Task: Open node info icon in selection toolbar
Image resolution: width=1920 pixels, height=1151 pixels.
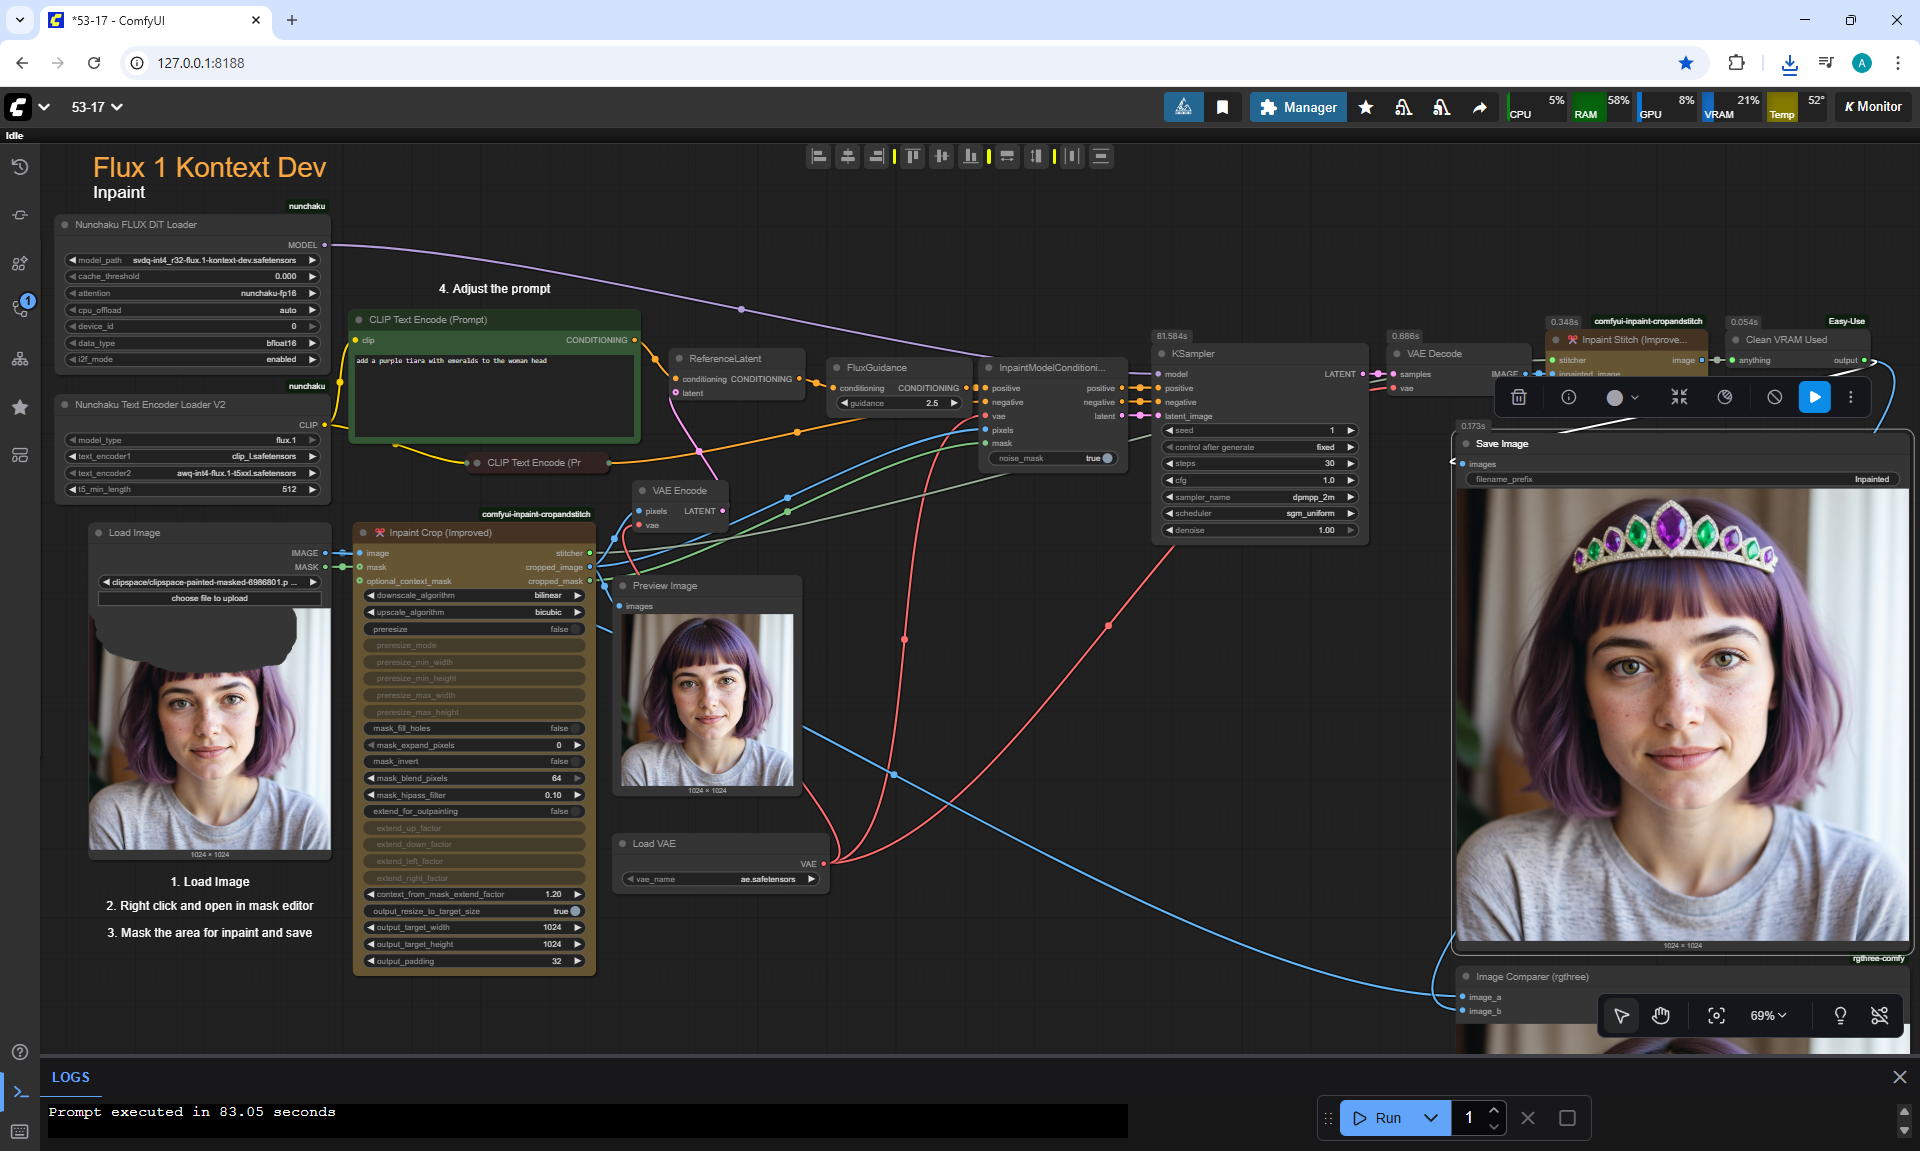Action: tap(1568, 397)
